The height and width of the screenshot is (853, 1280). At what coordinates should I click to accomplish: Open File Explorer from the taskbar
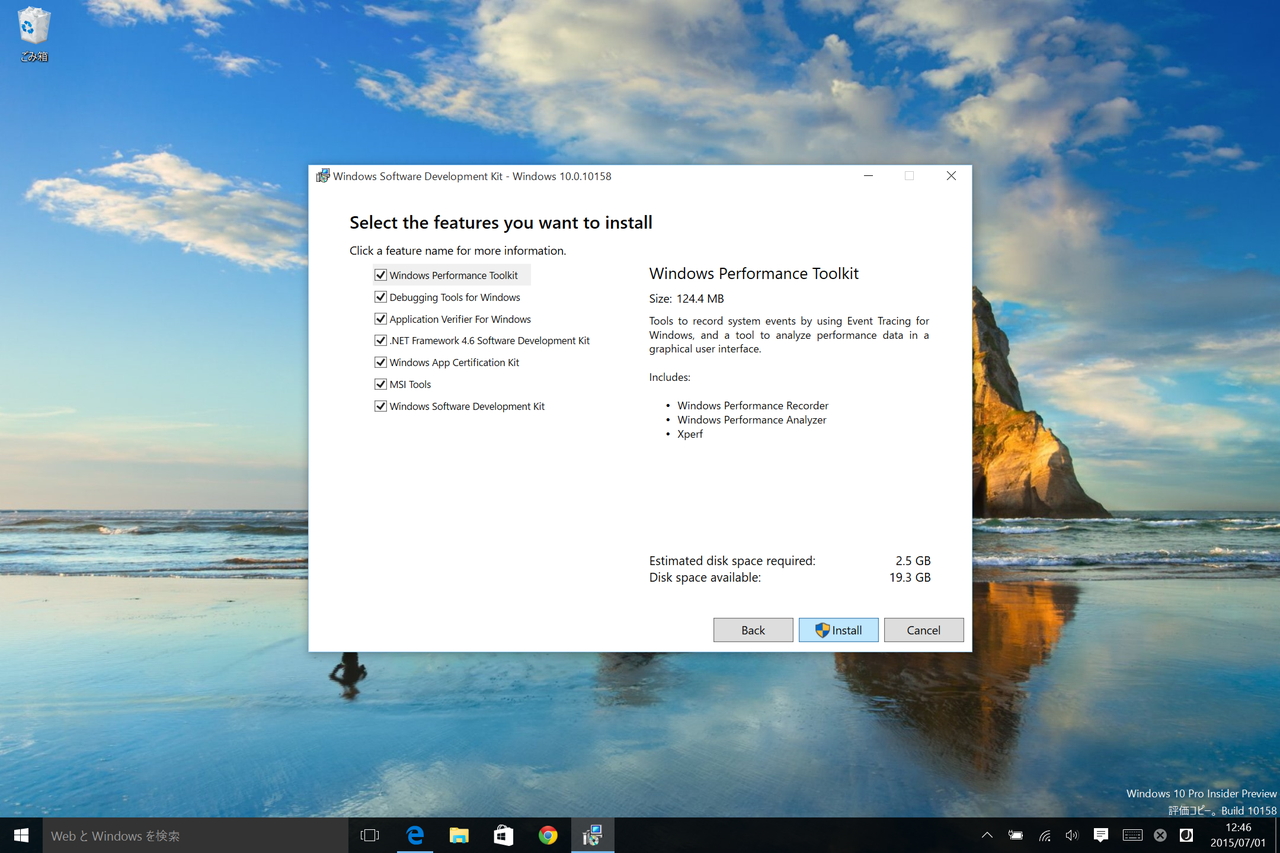tap(459, 835)
